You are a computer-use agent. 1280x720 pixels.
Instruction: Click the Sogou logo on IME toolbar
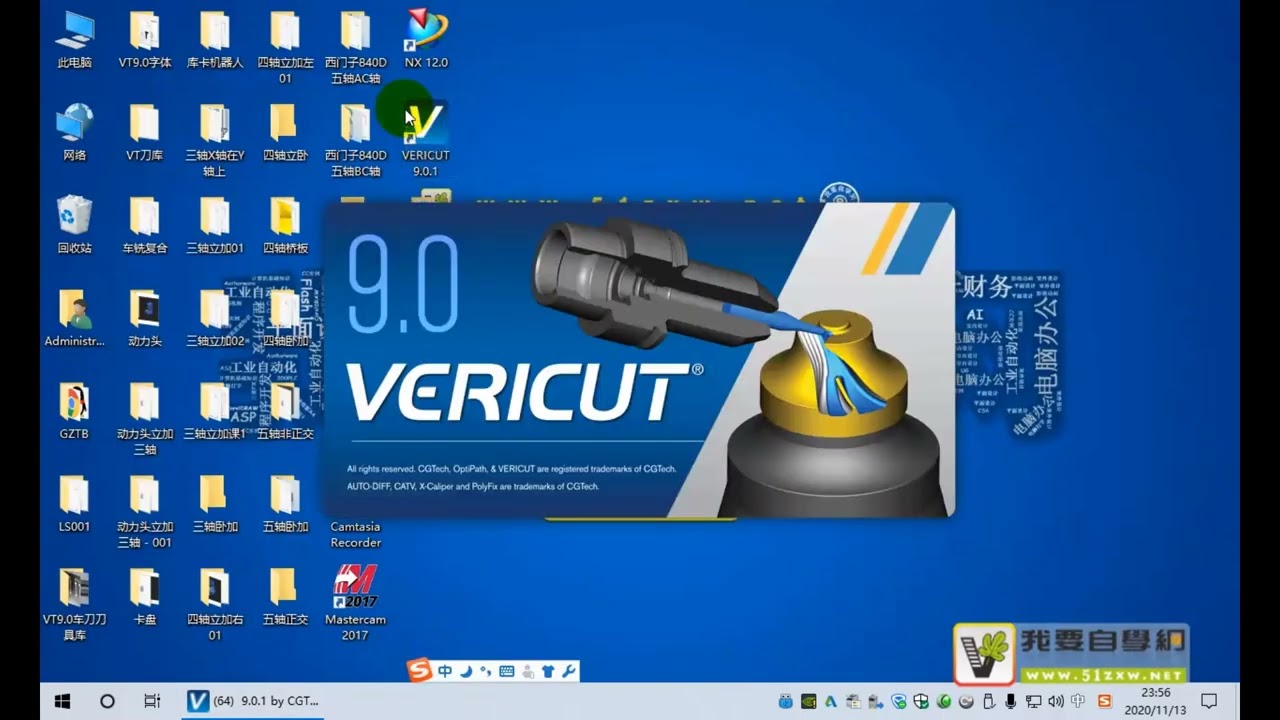click(x=419, y=671)
